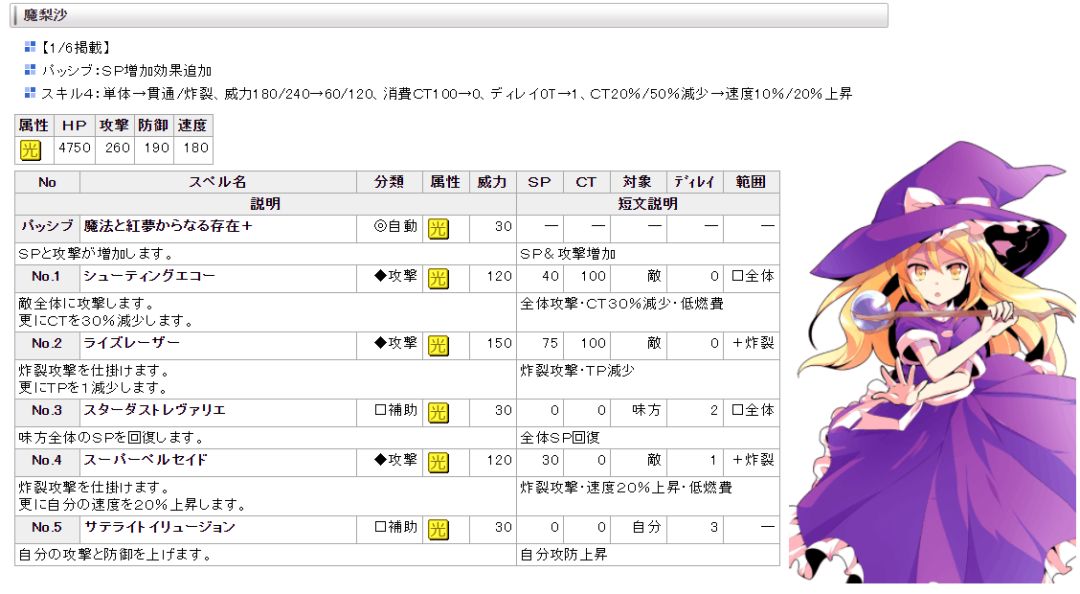
Task: Click the 光 icon in the パッシブ row
Action: (x=438, y=228)
